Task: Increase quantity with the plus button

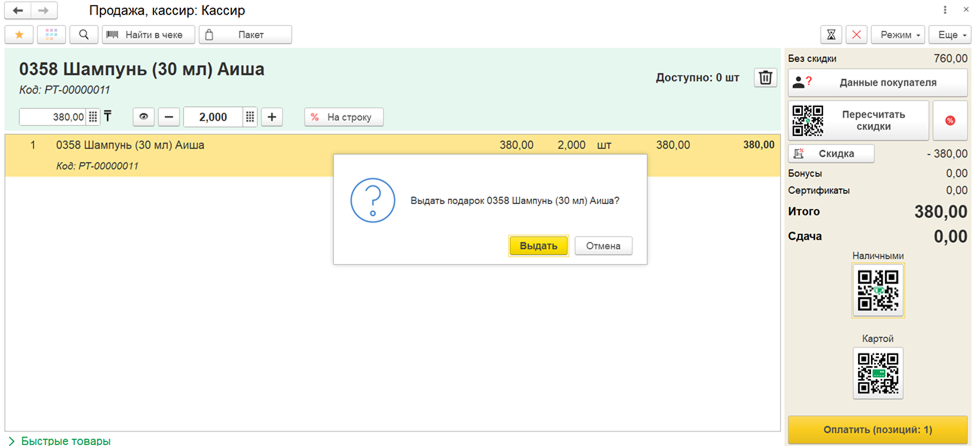Action: (x=271, y=117)
